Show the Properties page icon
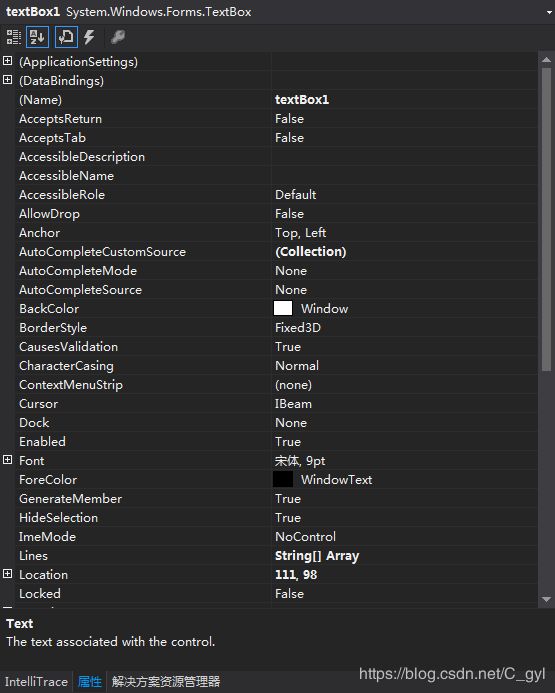 (66, 37)
